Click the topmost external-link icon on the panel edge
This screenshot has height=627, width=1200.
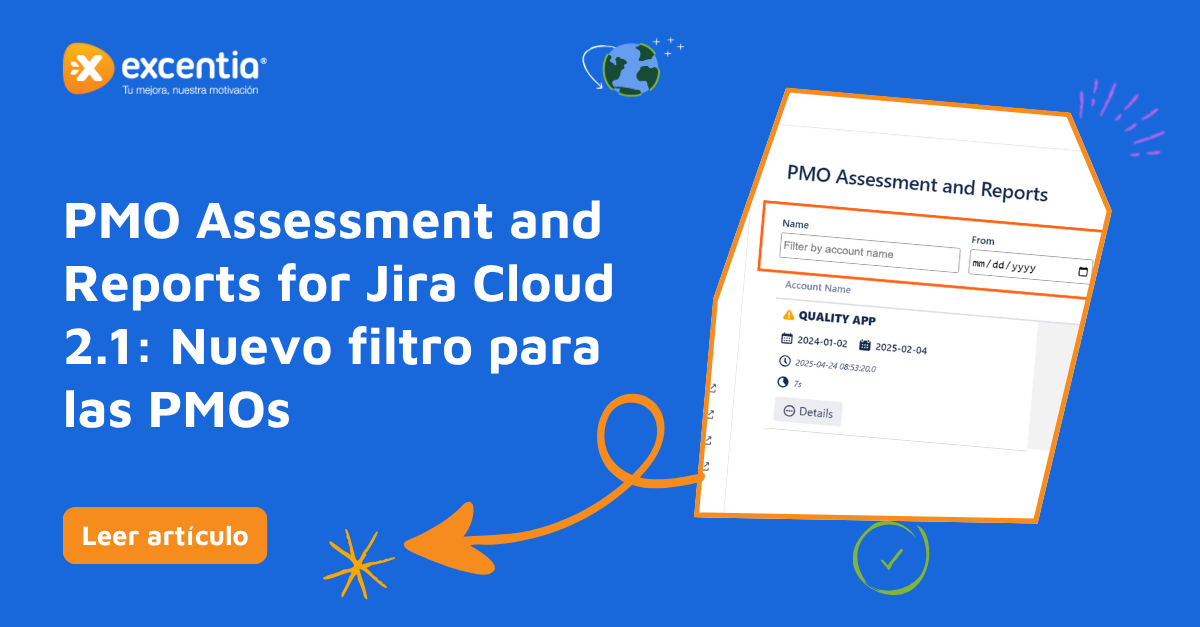click(711, 388)
